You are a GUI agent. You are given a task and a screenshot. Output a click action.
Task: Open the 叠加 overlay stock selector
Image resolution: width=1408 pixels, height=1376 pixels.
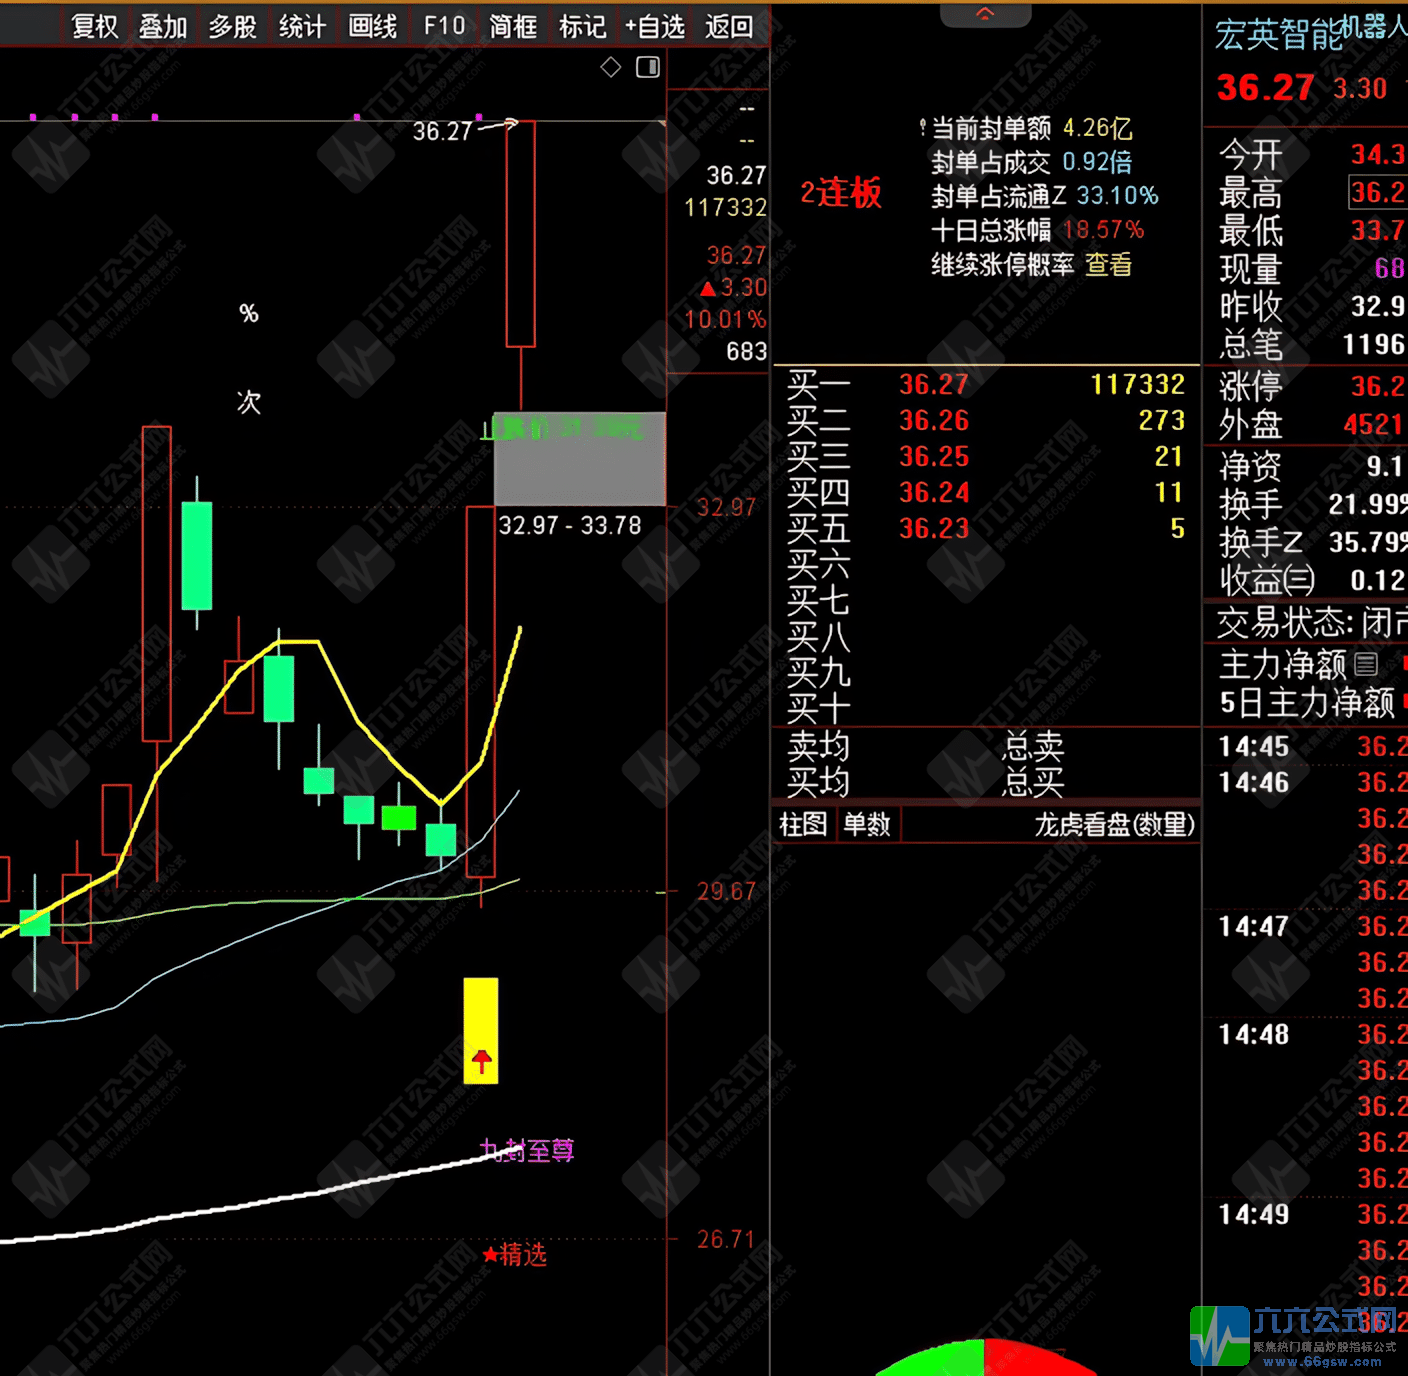(x=162, y=27)
